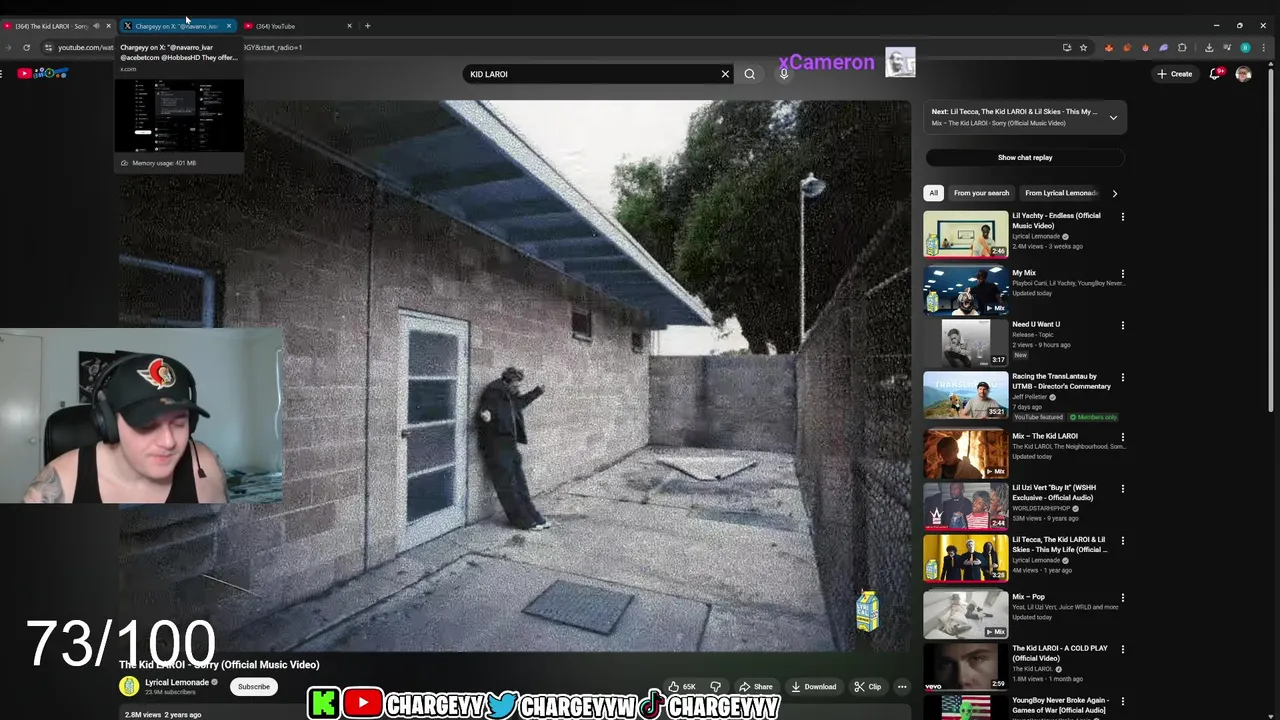Run search with magnifier icon
The image size is (1280, 720).
click(x=749, y=74)
